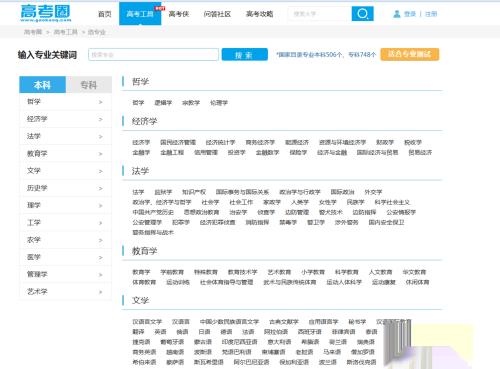Select 艺术学 in the left category list
500x369 pixels.
point(65,292)
